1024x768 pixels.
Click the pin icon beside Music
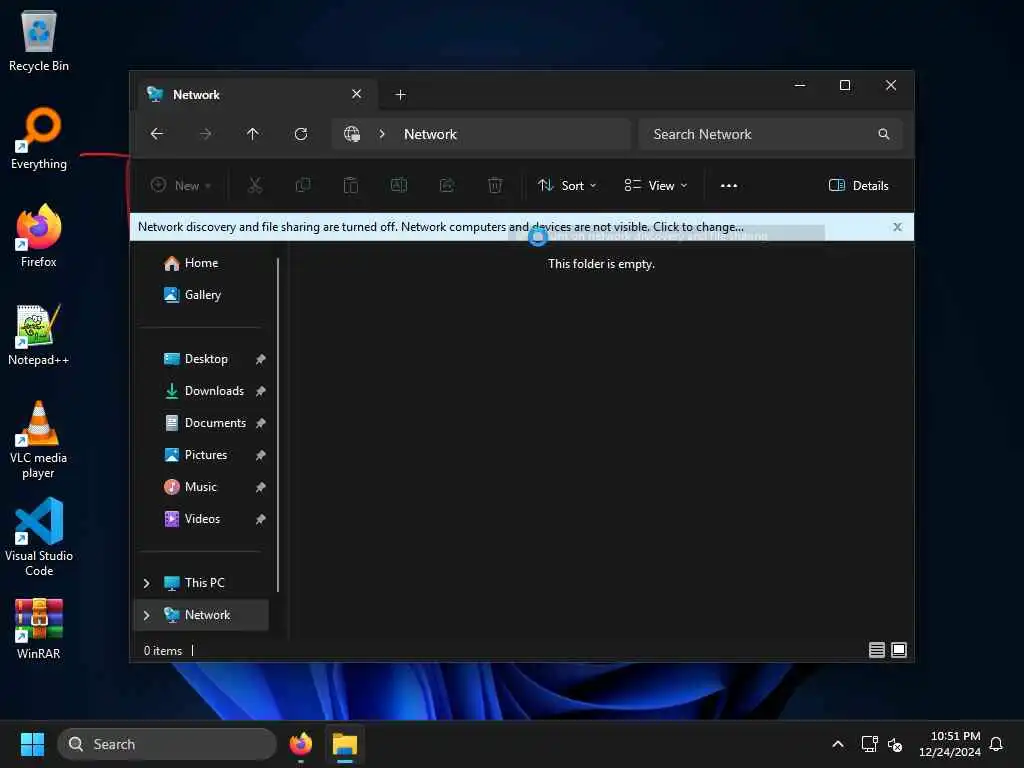point(261,487)
